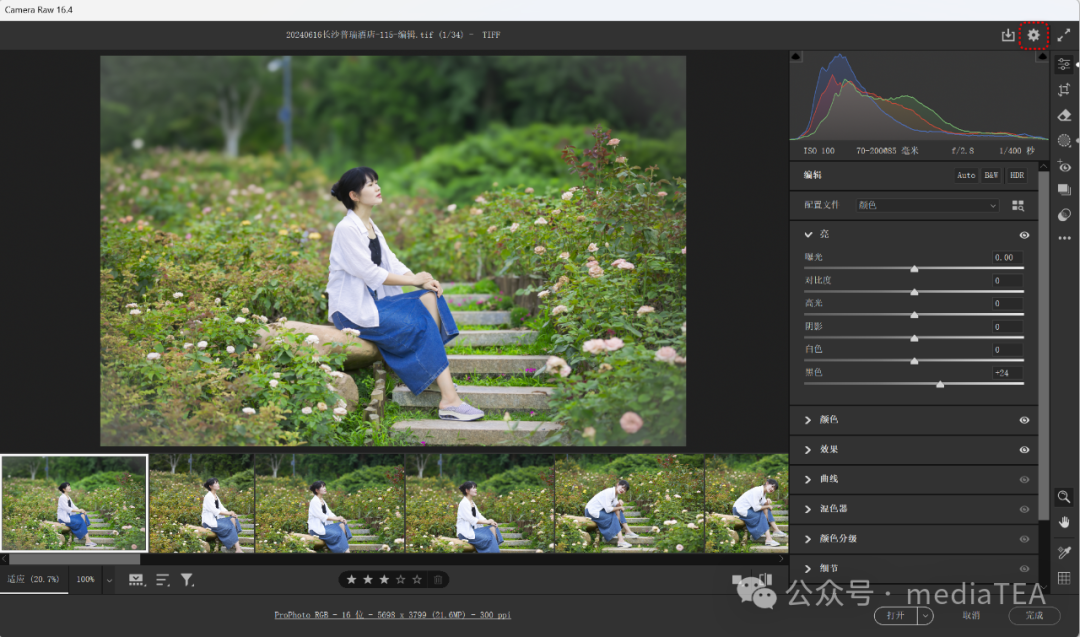Open zoom level dropdown arrow beside 100%

coord(109,580)
